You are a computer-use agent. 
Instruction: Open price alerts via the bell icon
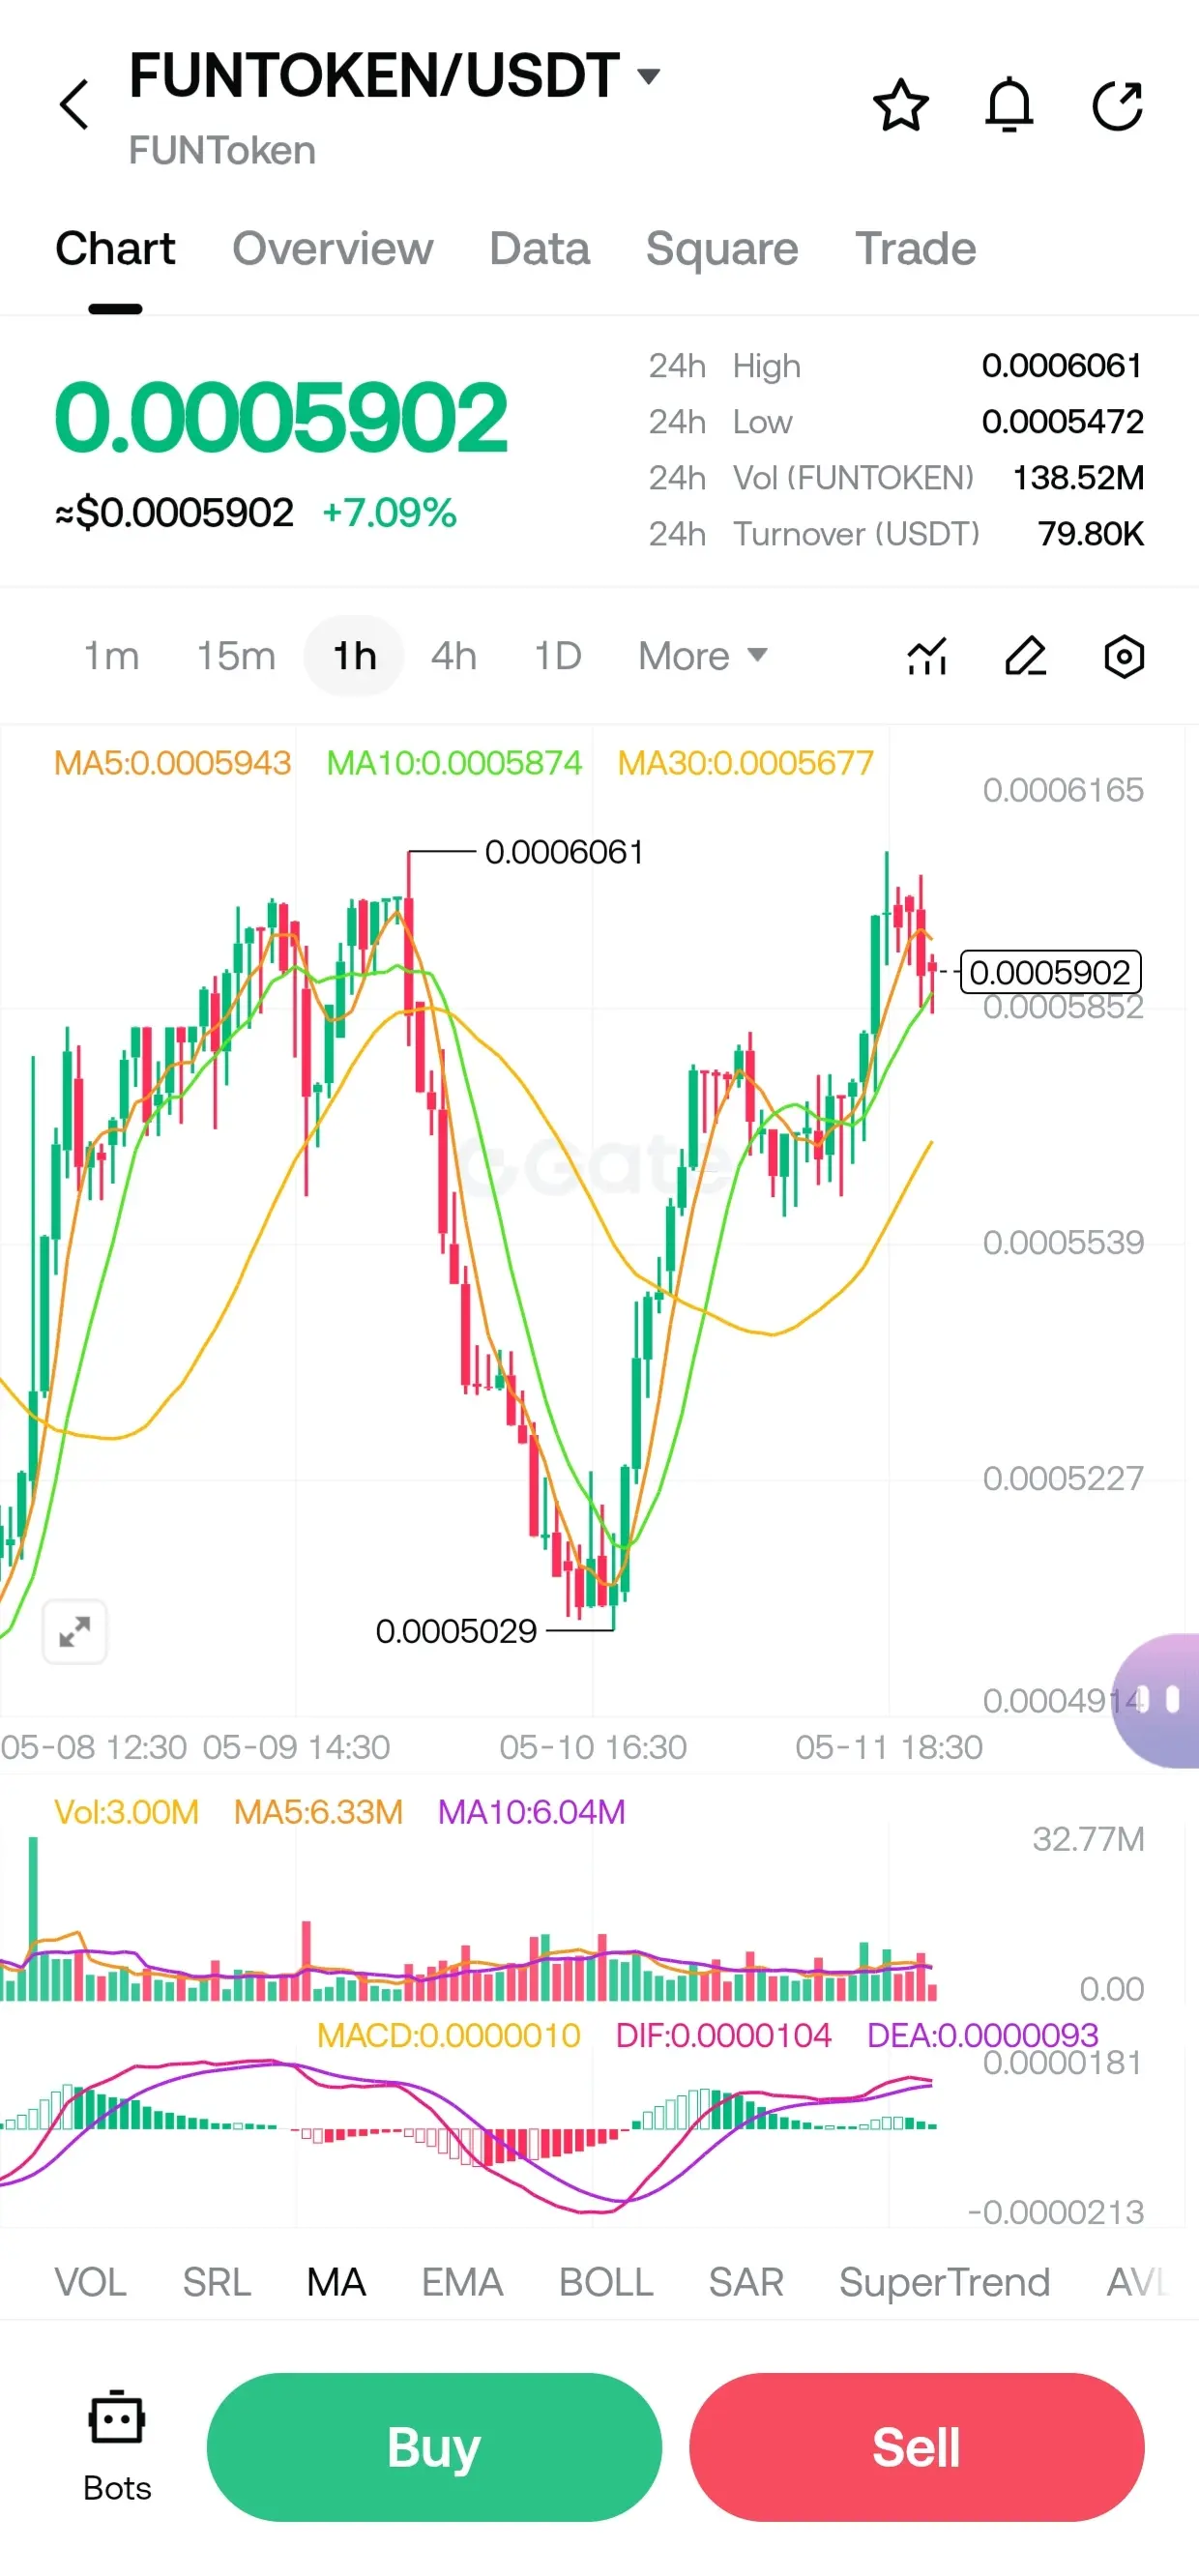coord(1009,105)
